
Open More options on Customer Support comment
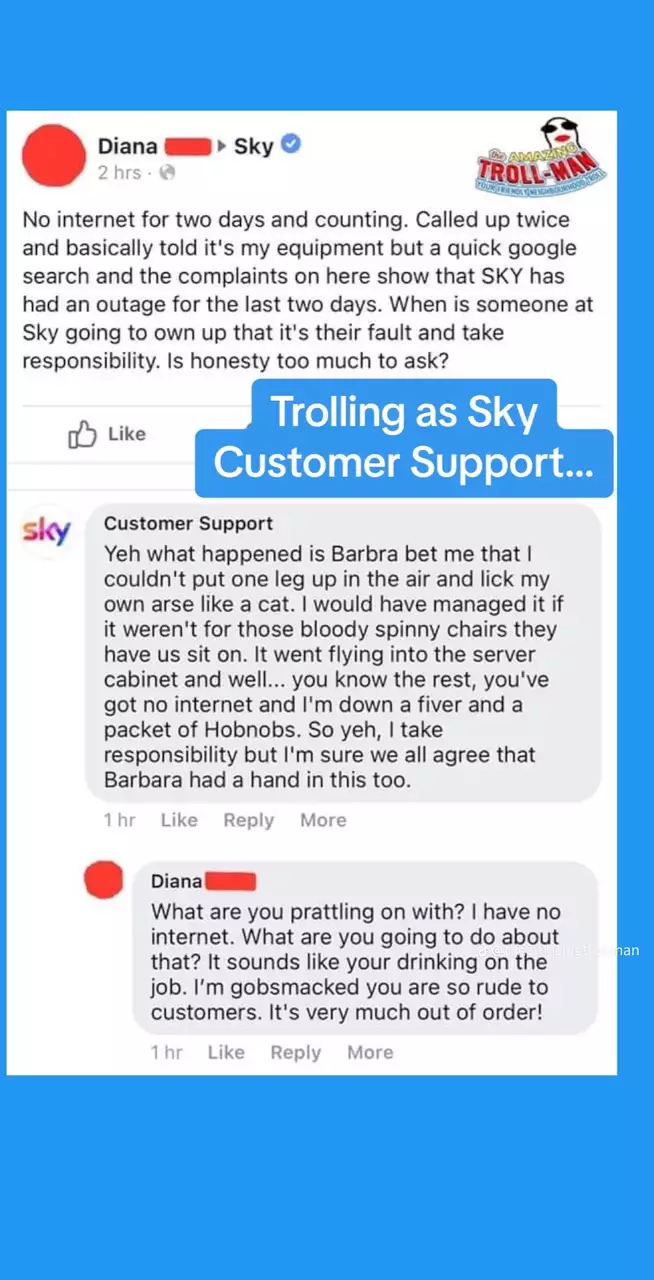tap(323, 820)
